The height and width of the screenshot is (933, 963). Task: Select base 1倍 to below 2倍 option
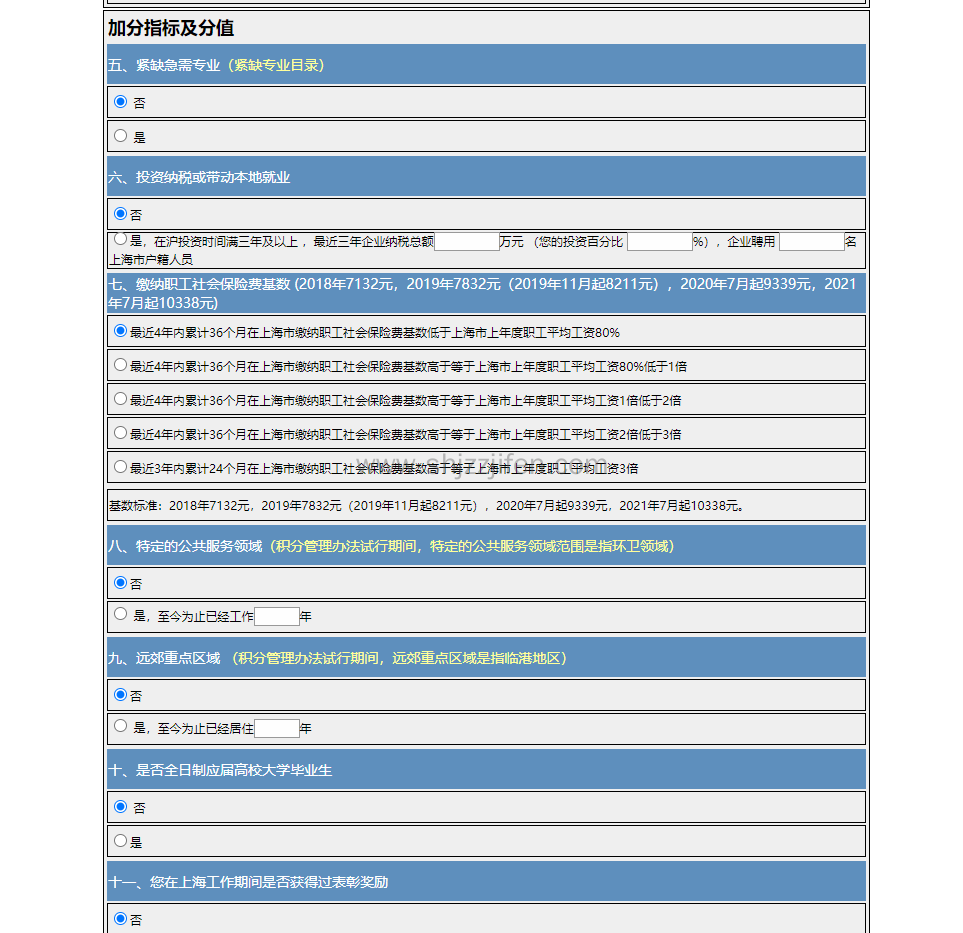(x=121, y=399)
